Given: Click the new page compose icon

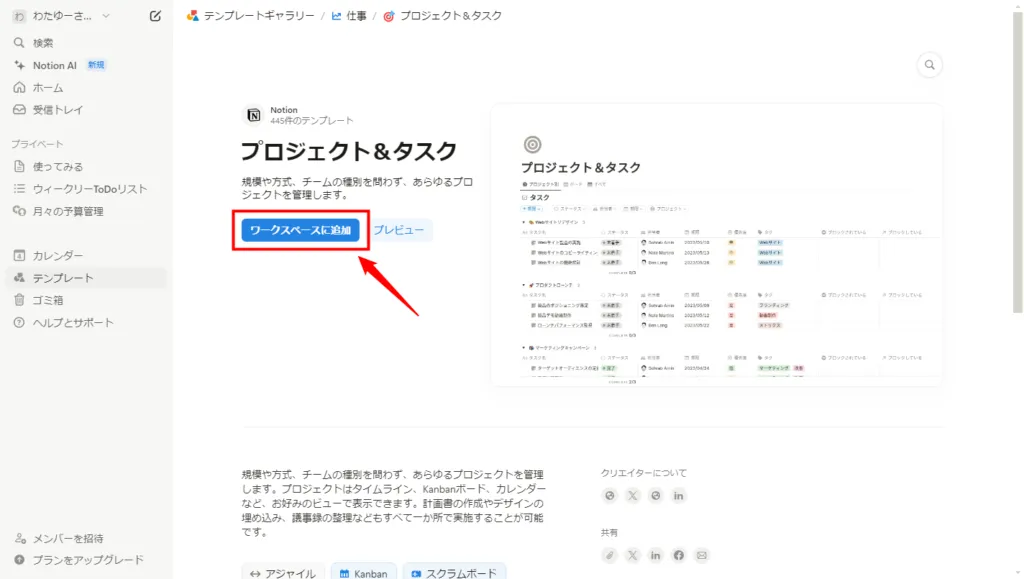Looking at the screenshot, I should click(155, 16).
